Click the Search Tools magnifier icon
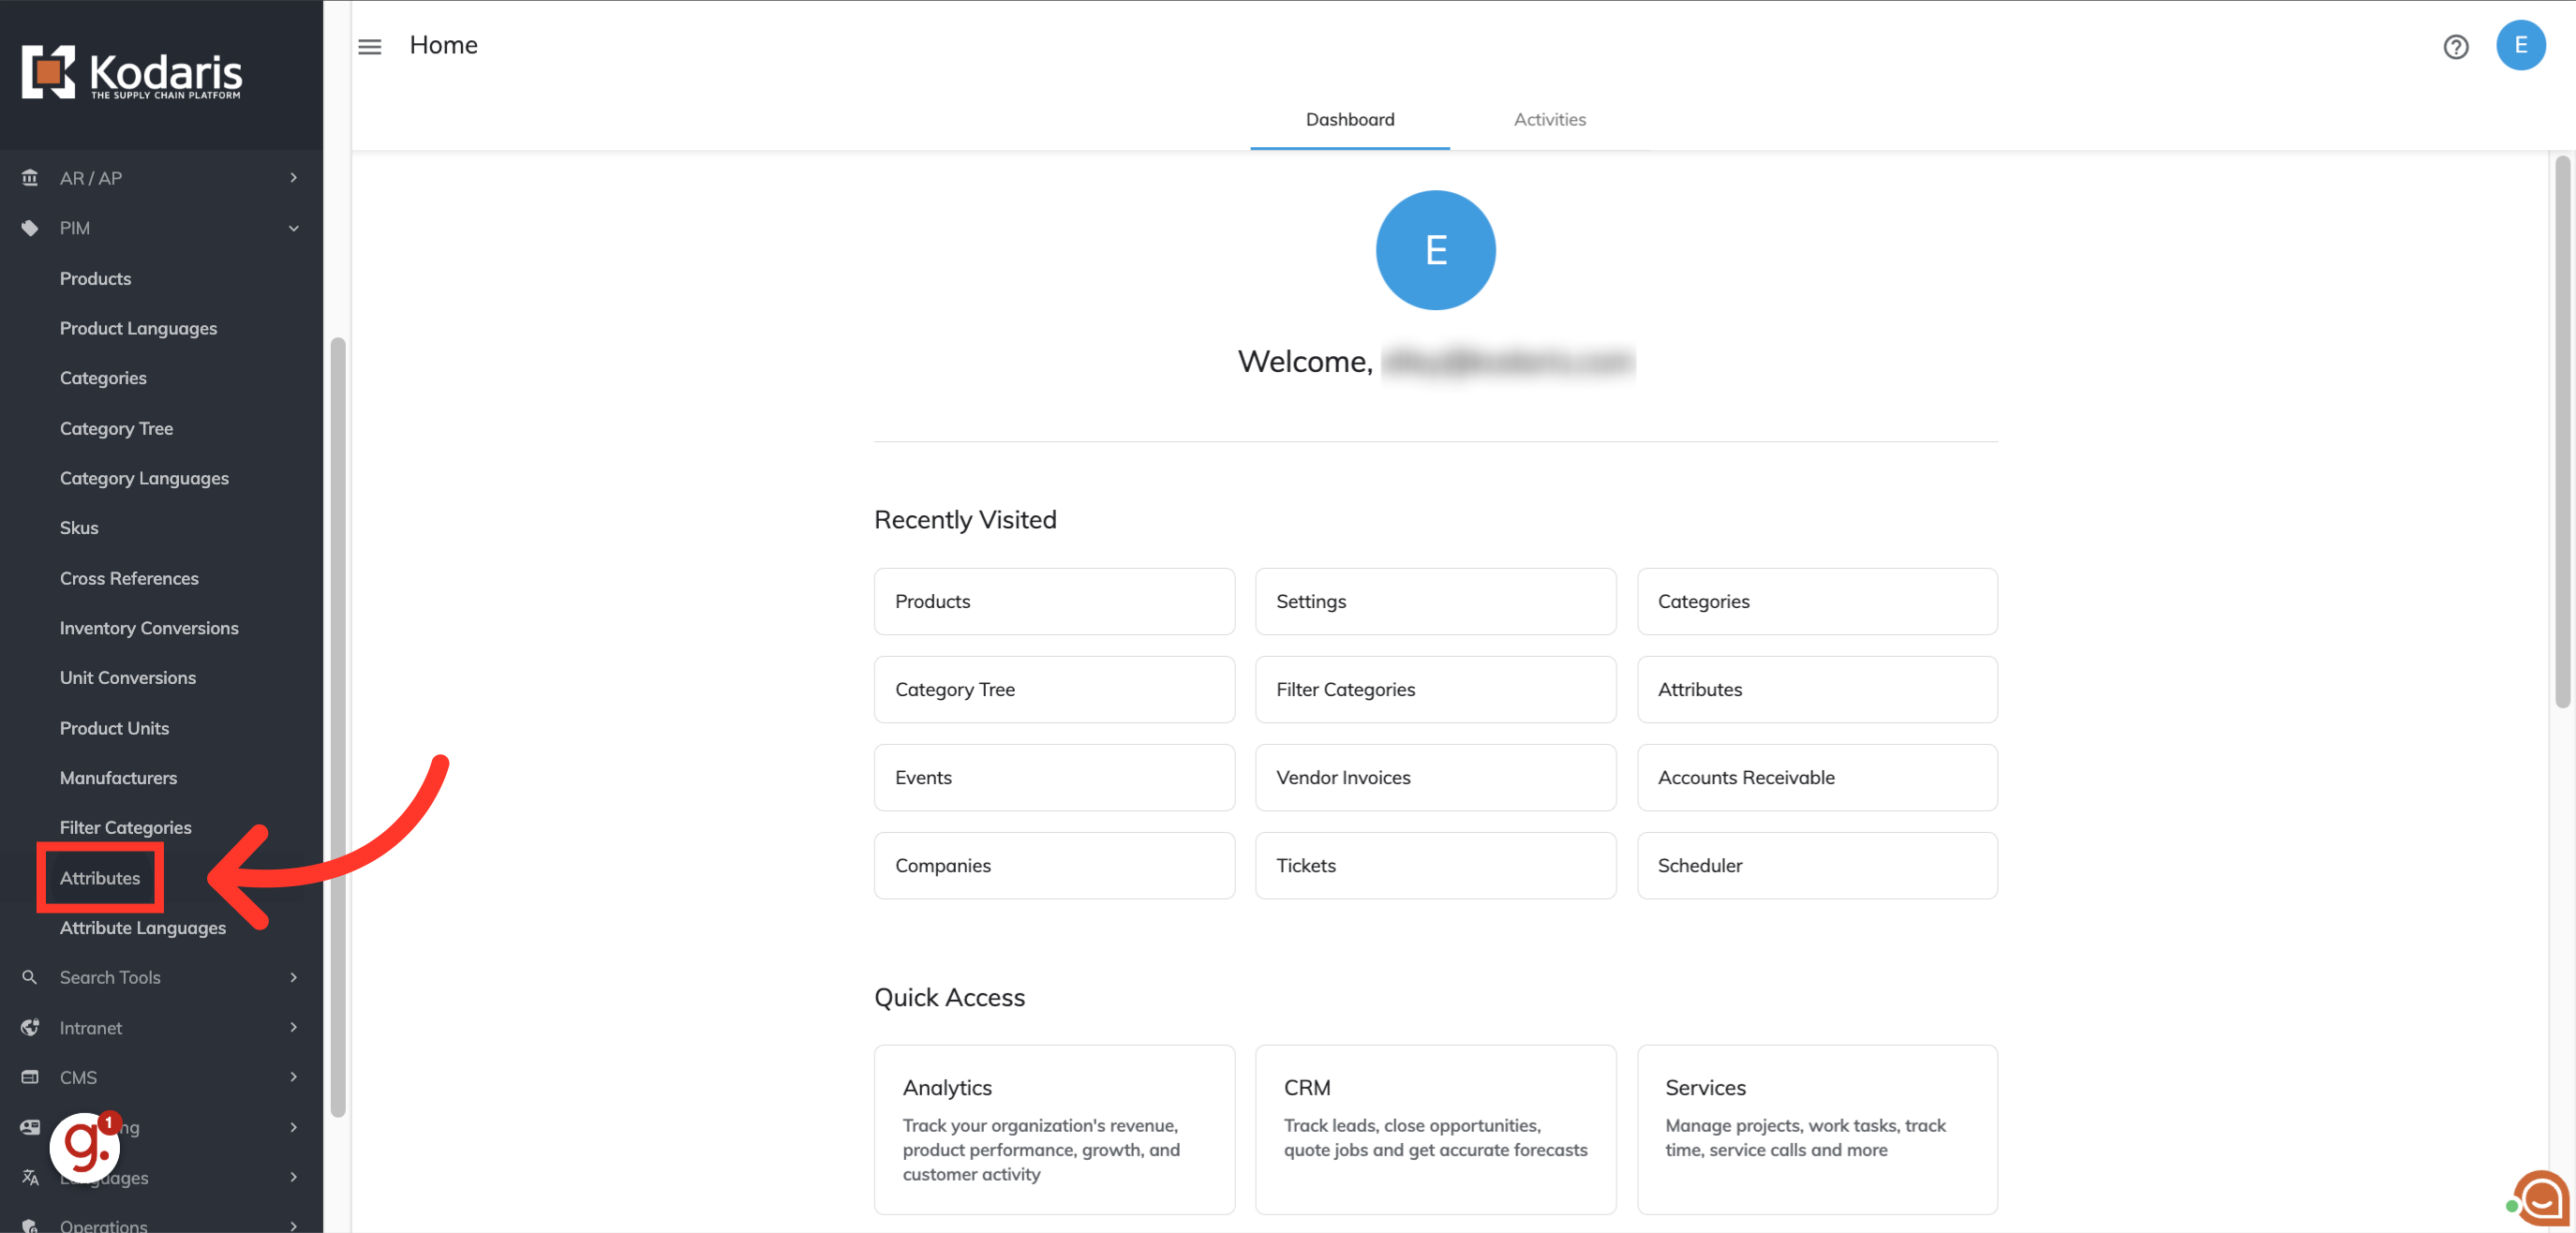This screenshot has width=2576, height=1233. coord(30,977)
